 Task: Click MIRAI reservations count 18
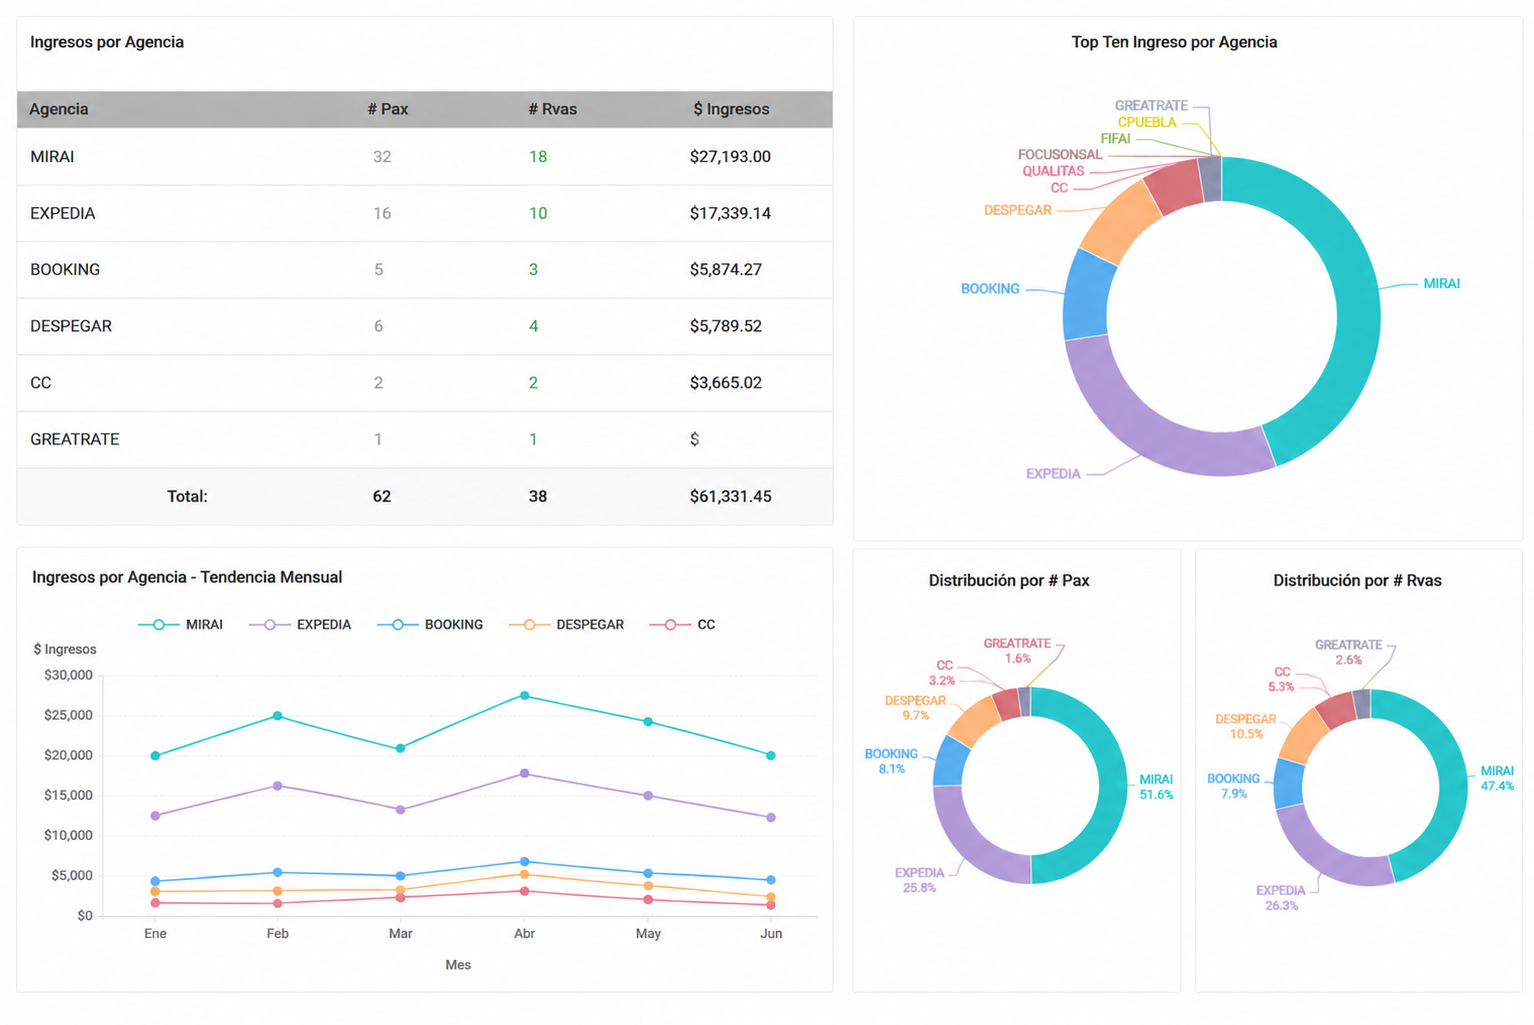click(x=538, y=157)
